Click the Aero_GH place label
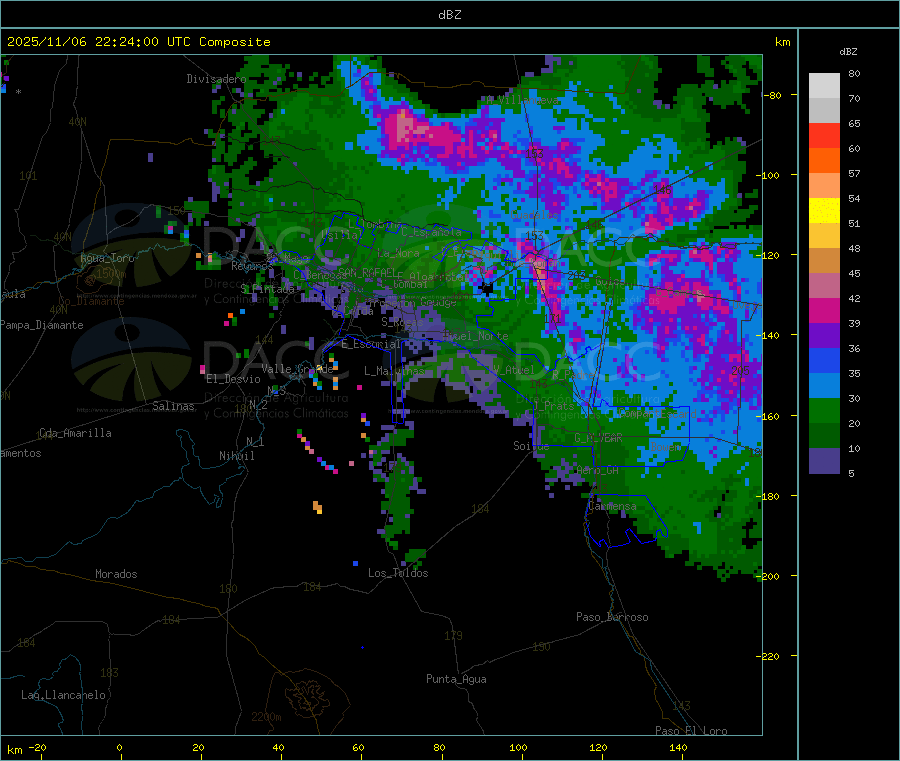Viewport: 900px width, 761px height. tap(597, 471)
